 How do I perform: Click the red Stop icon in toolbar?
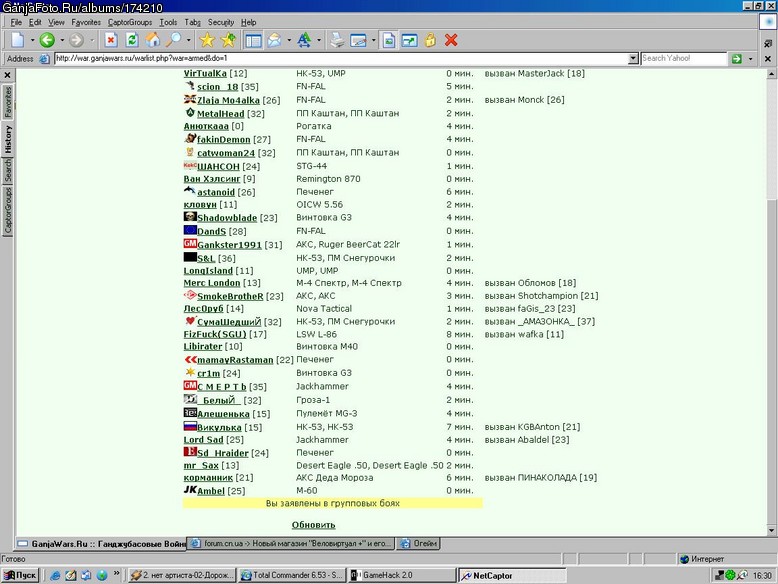click(x=111, y=40)
